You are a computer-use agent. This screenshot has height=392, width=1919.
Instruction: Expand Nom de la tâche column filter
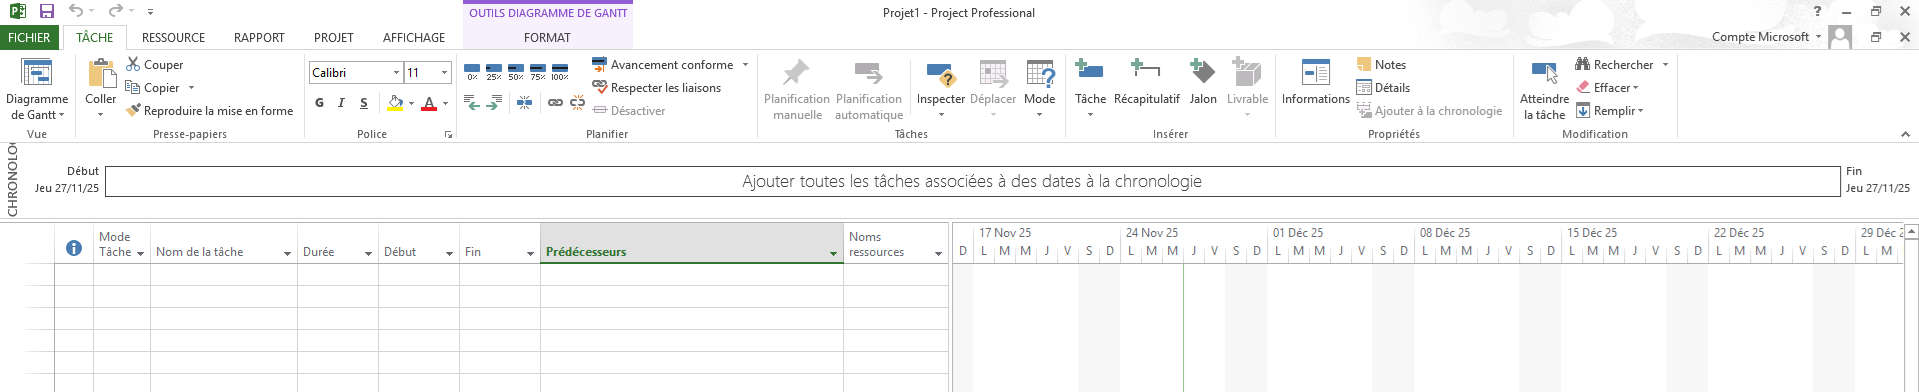(287, 253)
